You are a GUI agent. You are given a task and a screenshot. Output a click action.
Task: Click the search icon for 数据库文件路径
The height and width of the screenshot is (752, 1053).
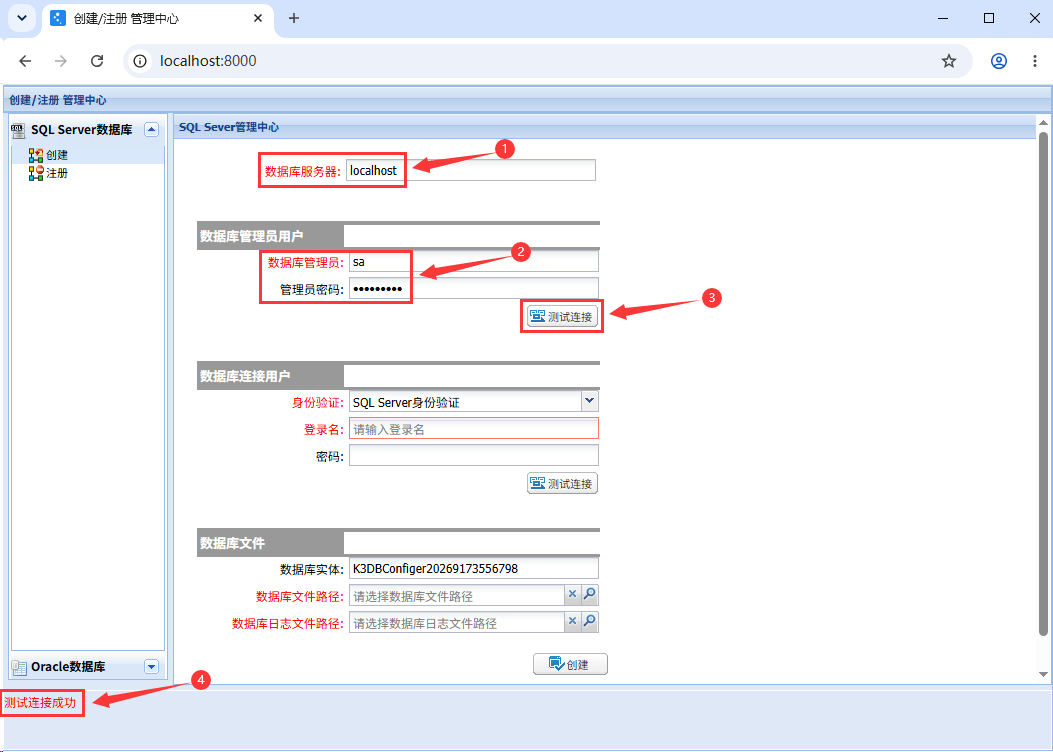click(589, 595)
